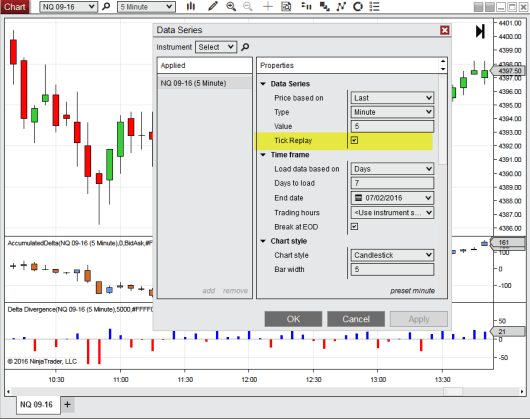The image size is (530, 419).
Task: Click first window link button at top right
Action: click(x=478, y=7)
